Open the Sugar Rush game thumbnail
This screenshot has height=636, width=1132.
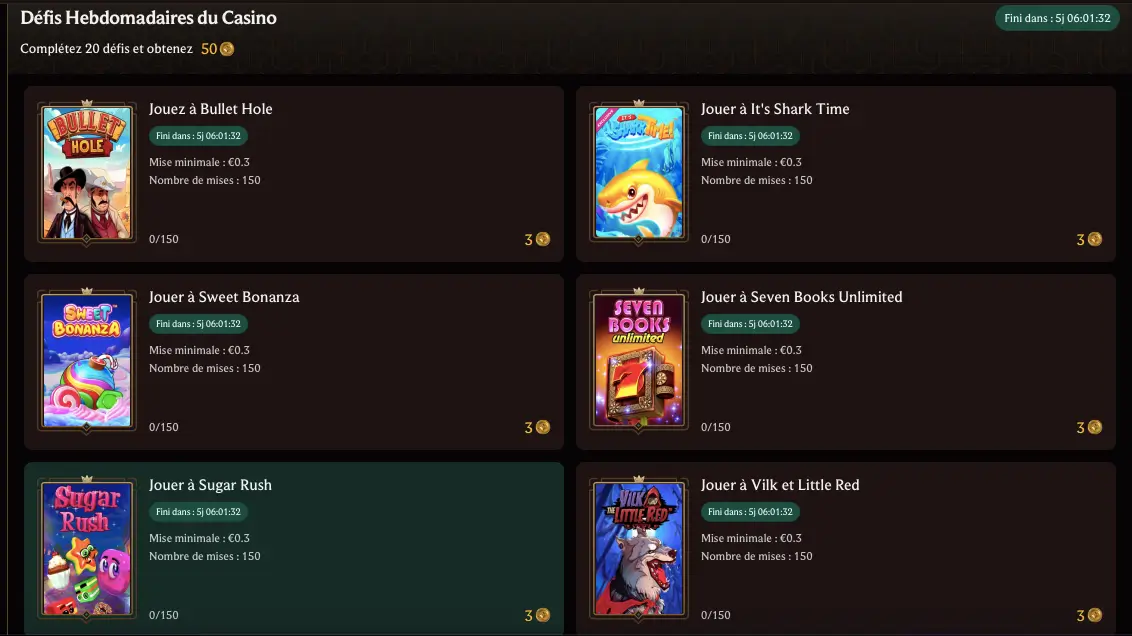click(x=87, y=549)
